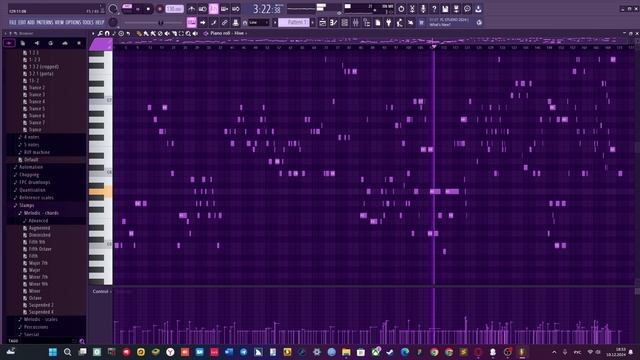Open the Pattern 1 selector

tap(293, 22)
